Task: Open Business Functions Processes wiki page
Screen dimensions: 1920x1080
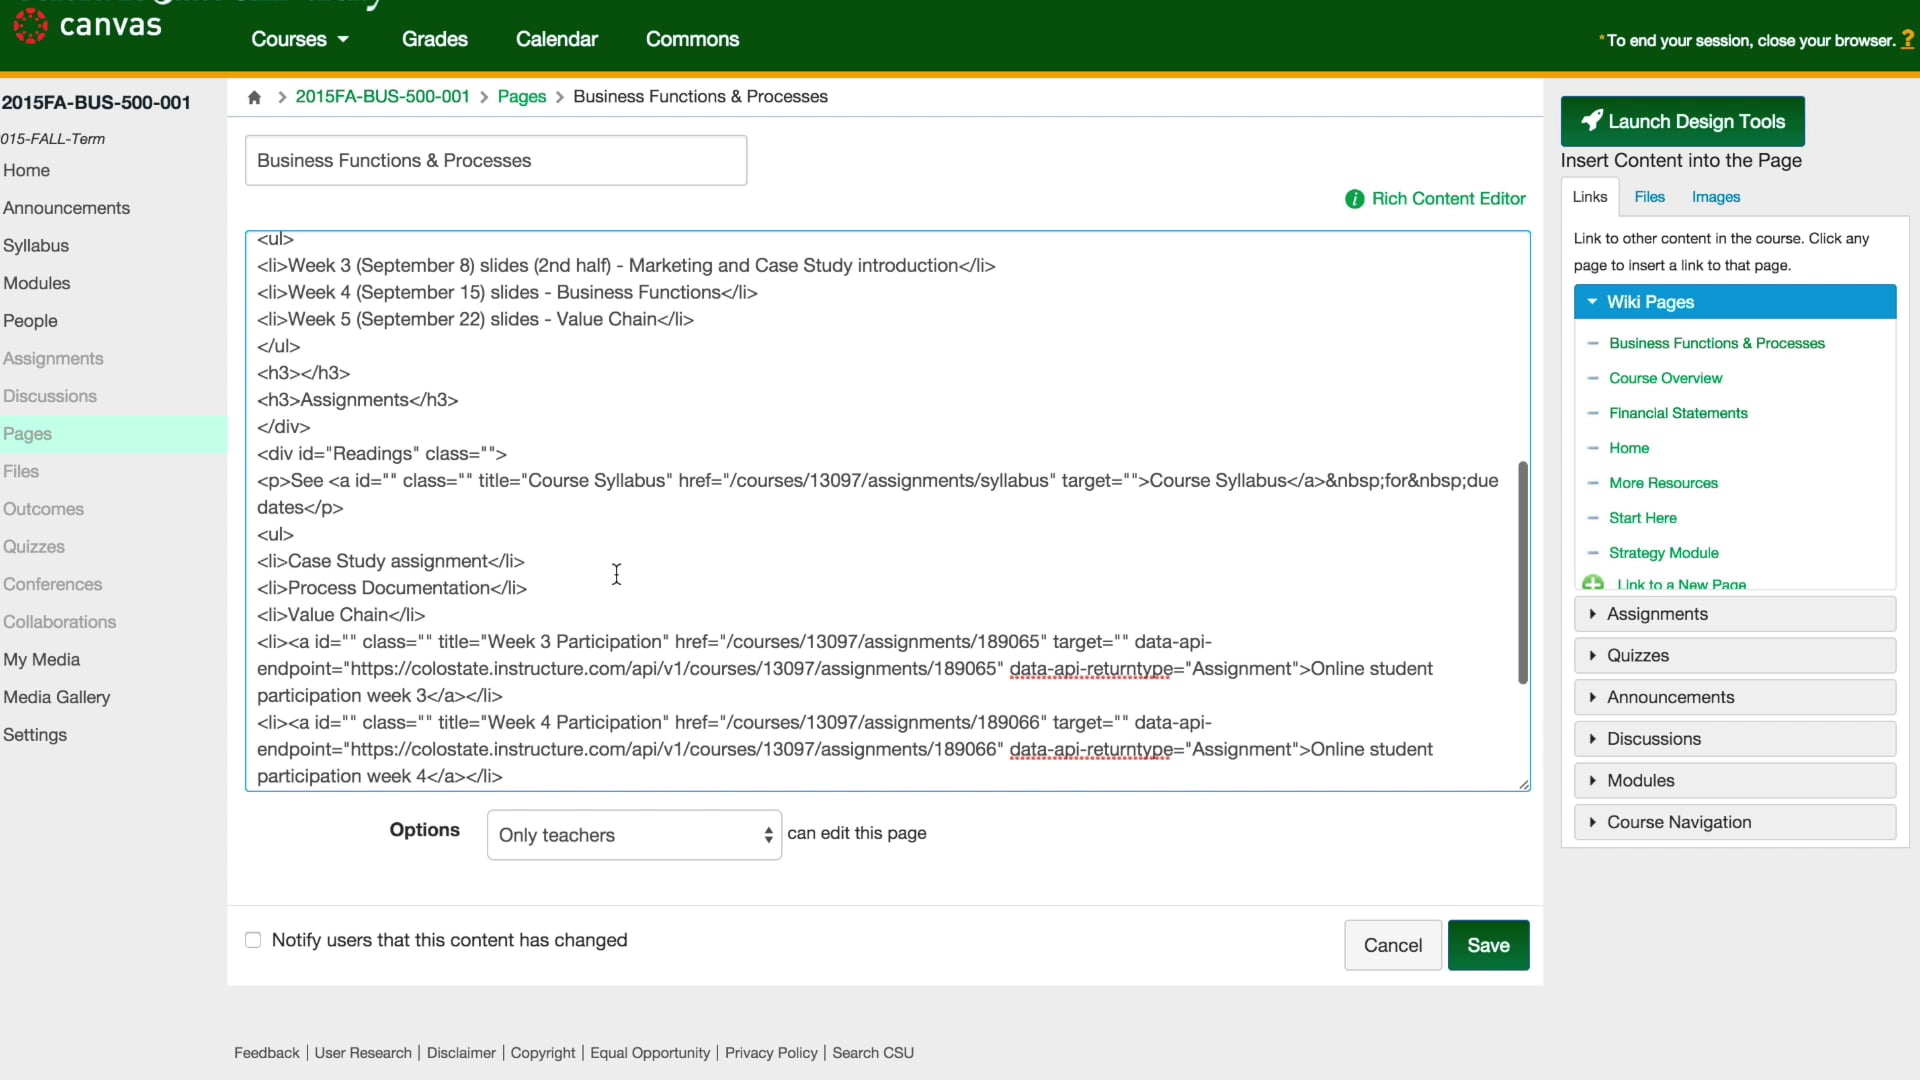Action: pos(1717,343)
